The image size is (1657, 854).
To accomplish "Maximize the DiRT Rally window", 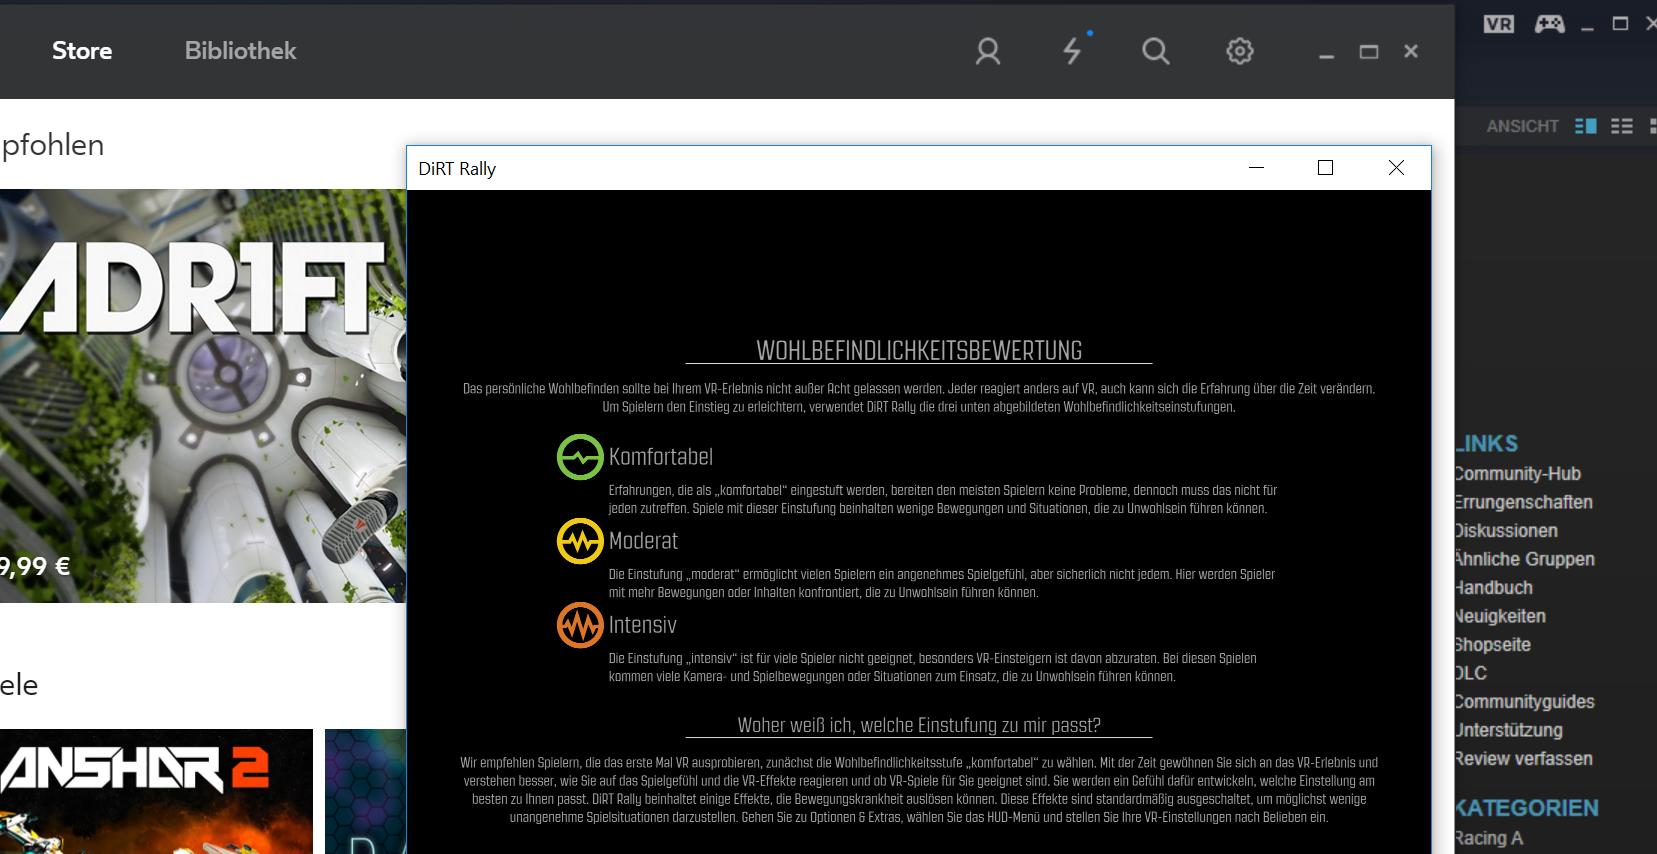I will click(1326, 168).
